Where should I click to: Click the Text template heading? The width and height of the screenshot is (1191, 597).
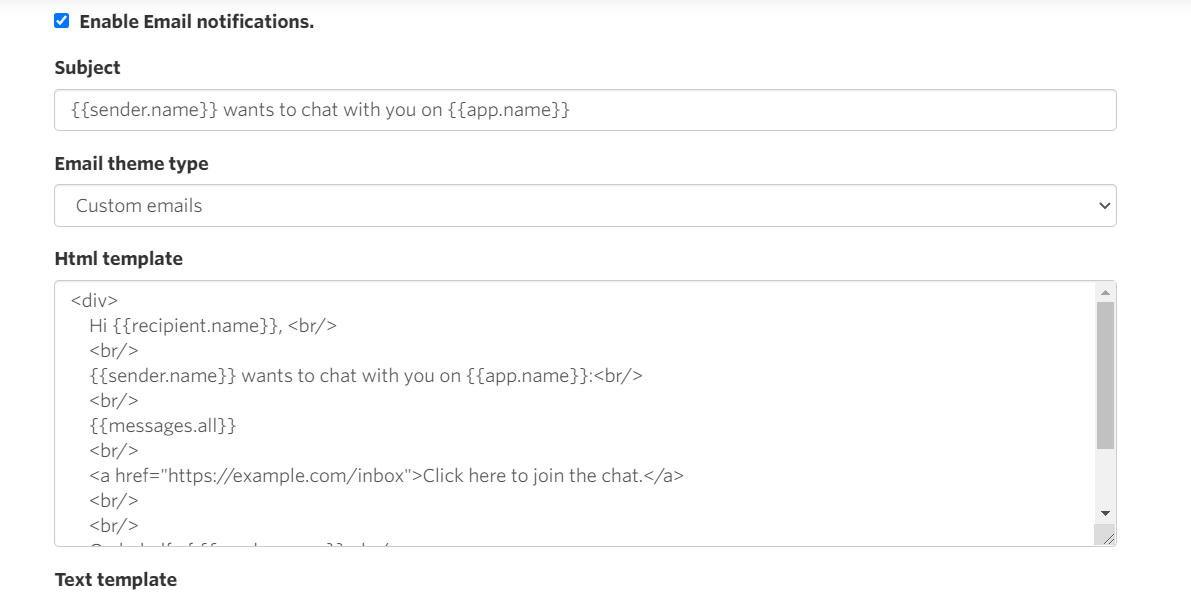pos(115,579)
